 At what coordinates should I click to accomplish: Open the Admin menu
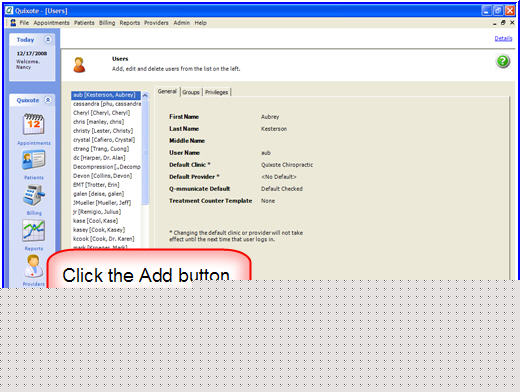pos(182,23)
